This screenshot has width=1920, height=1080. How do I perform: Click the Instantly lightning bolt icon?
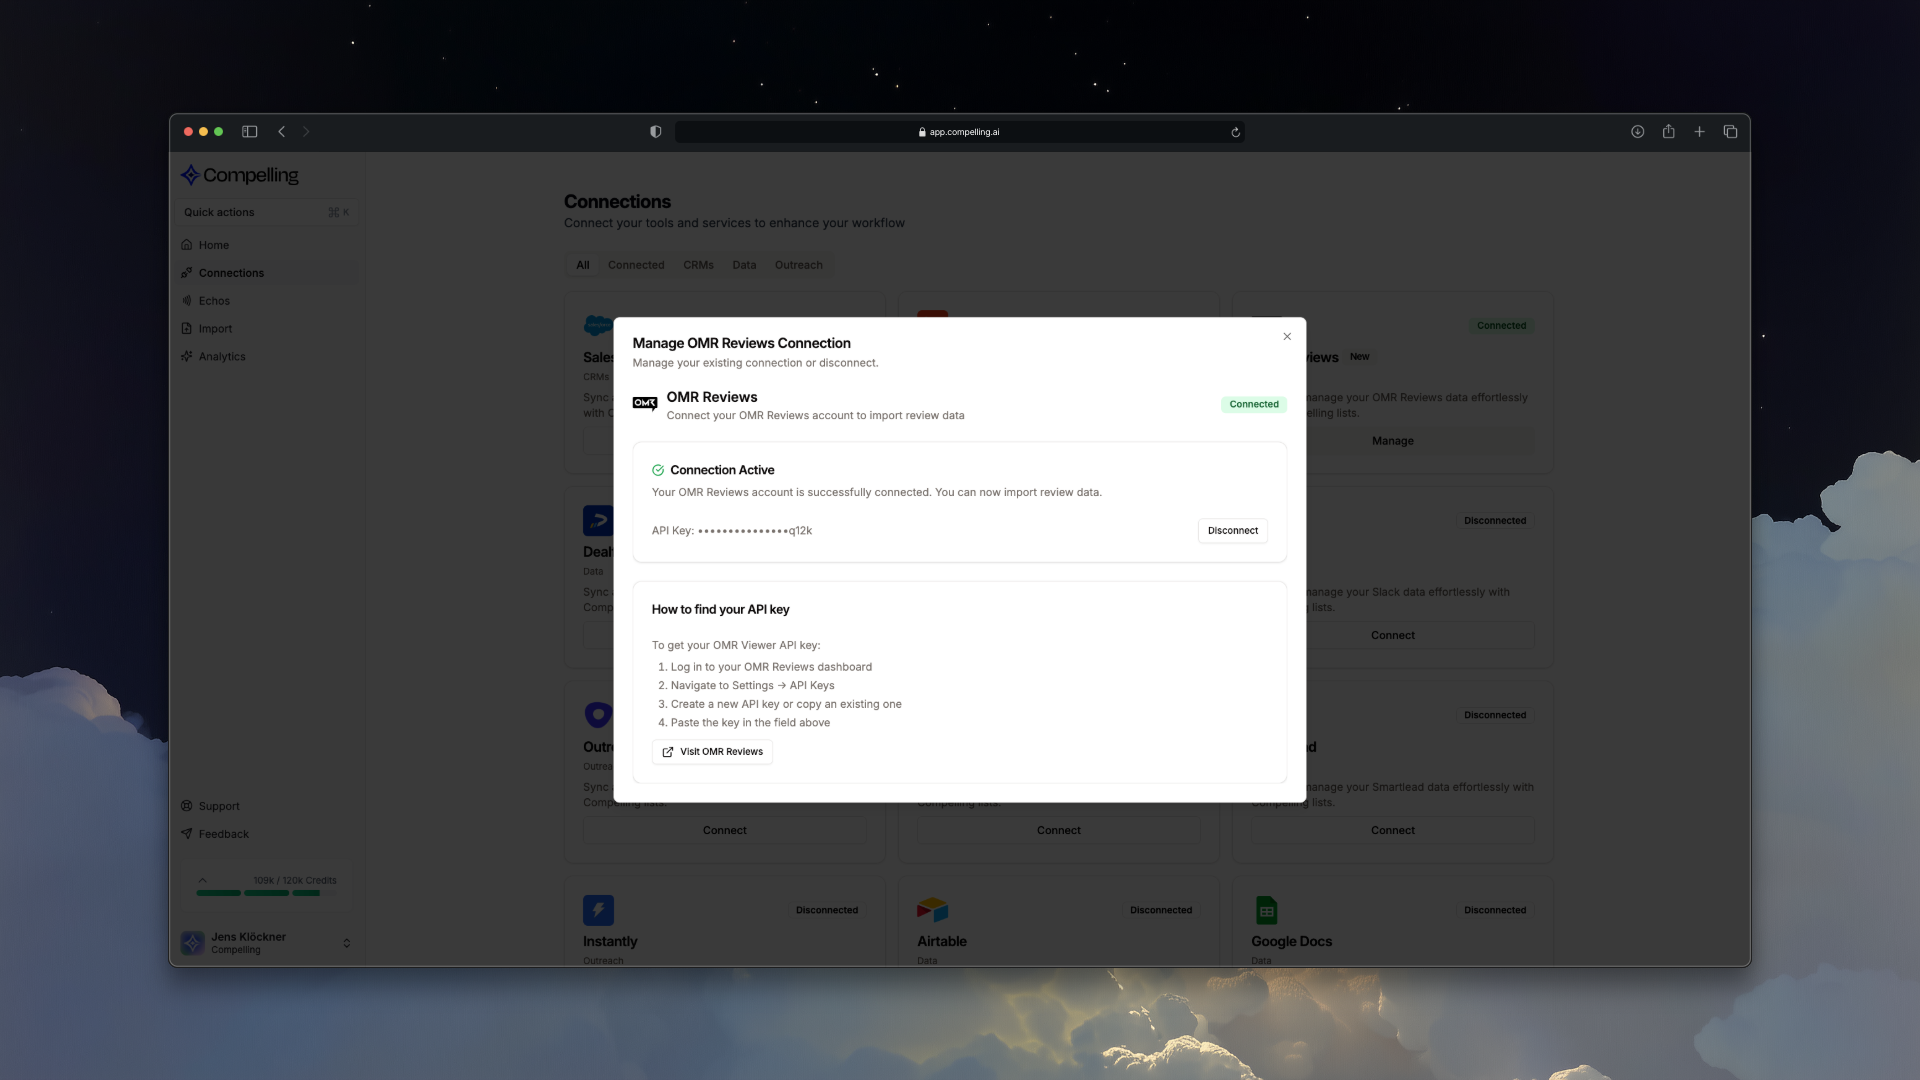[597, 910]
